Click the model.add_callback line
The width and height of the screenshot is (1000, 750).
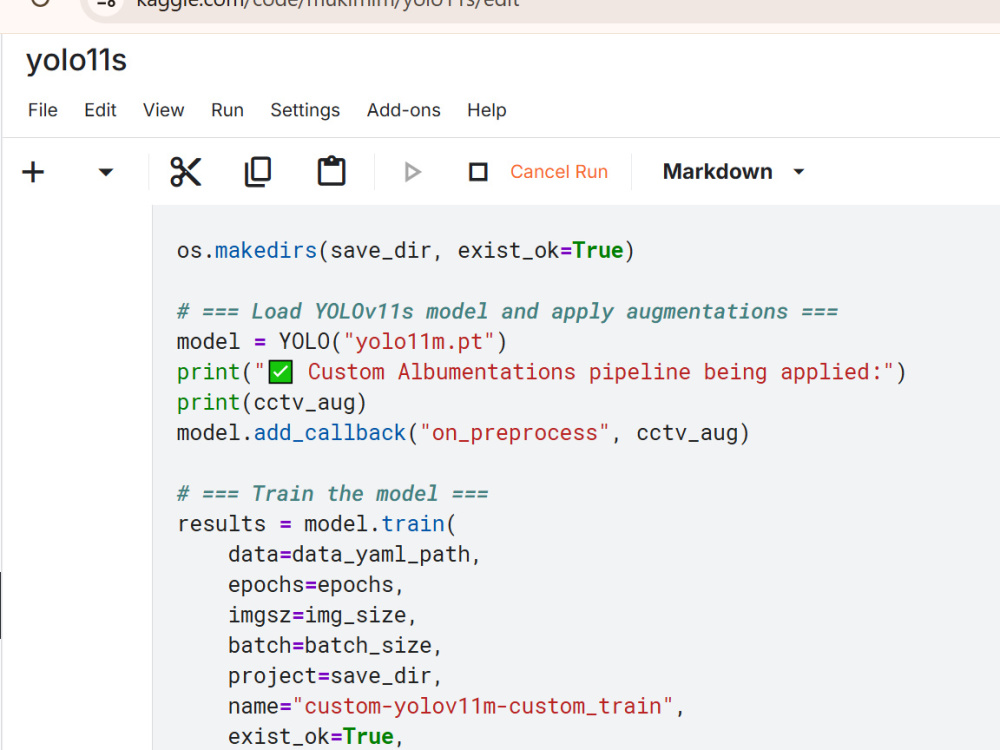[x=463, y=434]
